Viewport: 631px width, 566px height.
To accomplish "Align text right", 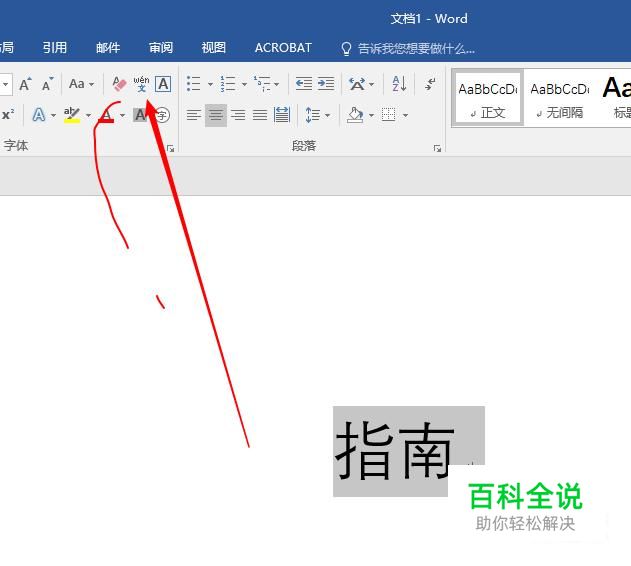I will (x=238, y=115).
